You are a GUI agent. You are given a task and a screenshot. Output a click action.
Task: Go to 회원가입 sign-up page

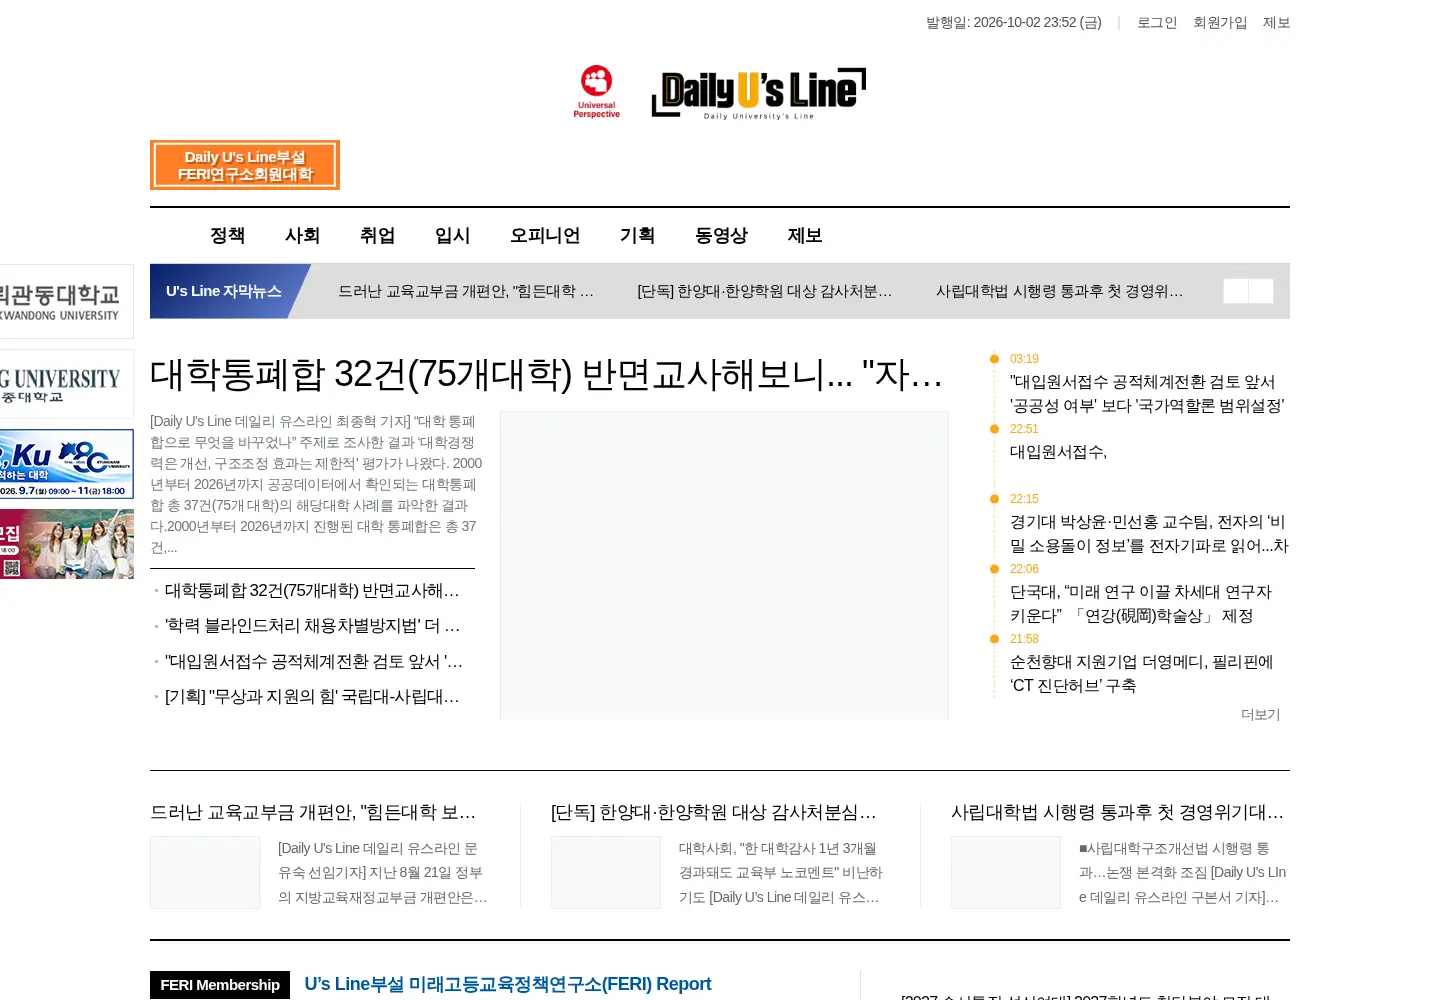click(x=1220, y=23)
